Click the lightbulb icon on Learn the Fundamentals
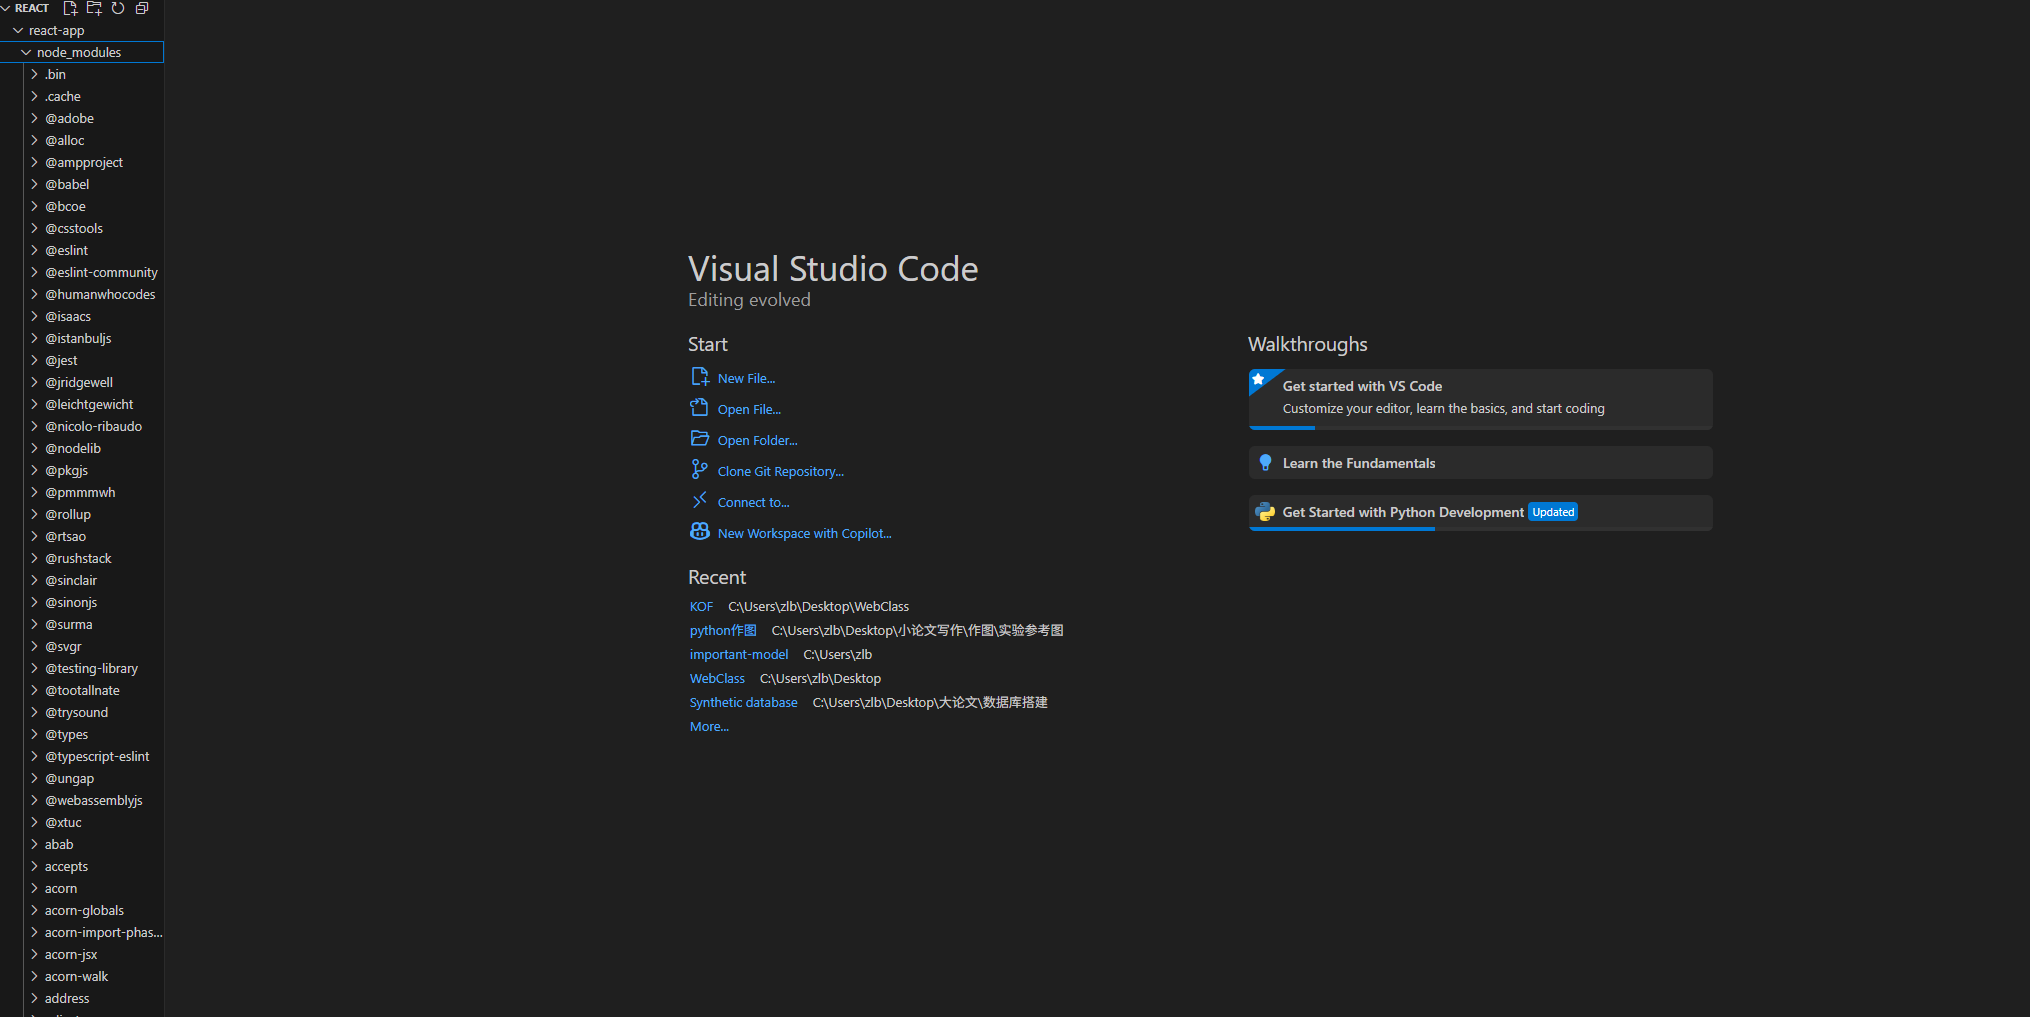Screen dimensions: 2030x1017 coord(1265,463)
